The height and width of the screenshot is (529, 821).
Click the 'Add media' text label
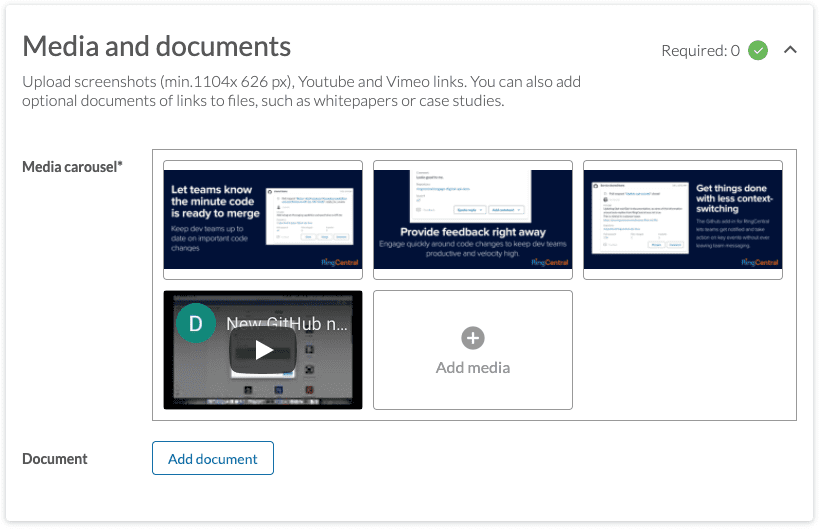click(473, 367)
